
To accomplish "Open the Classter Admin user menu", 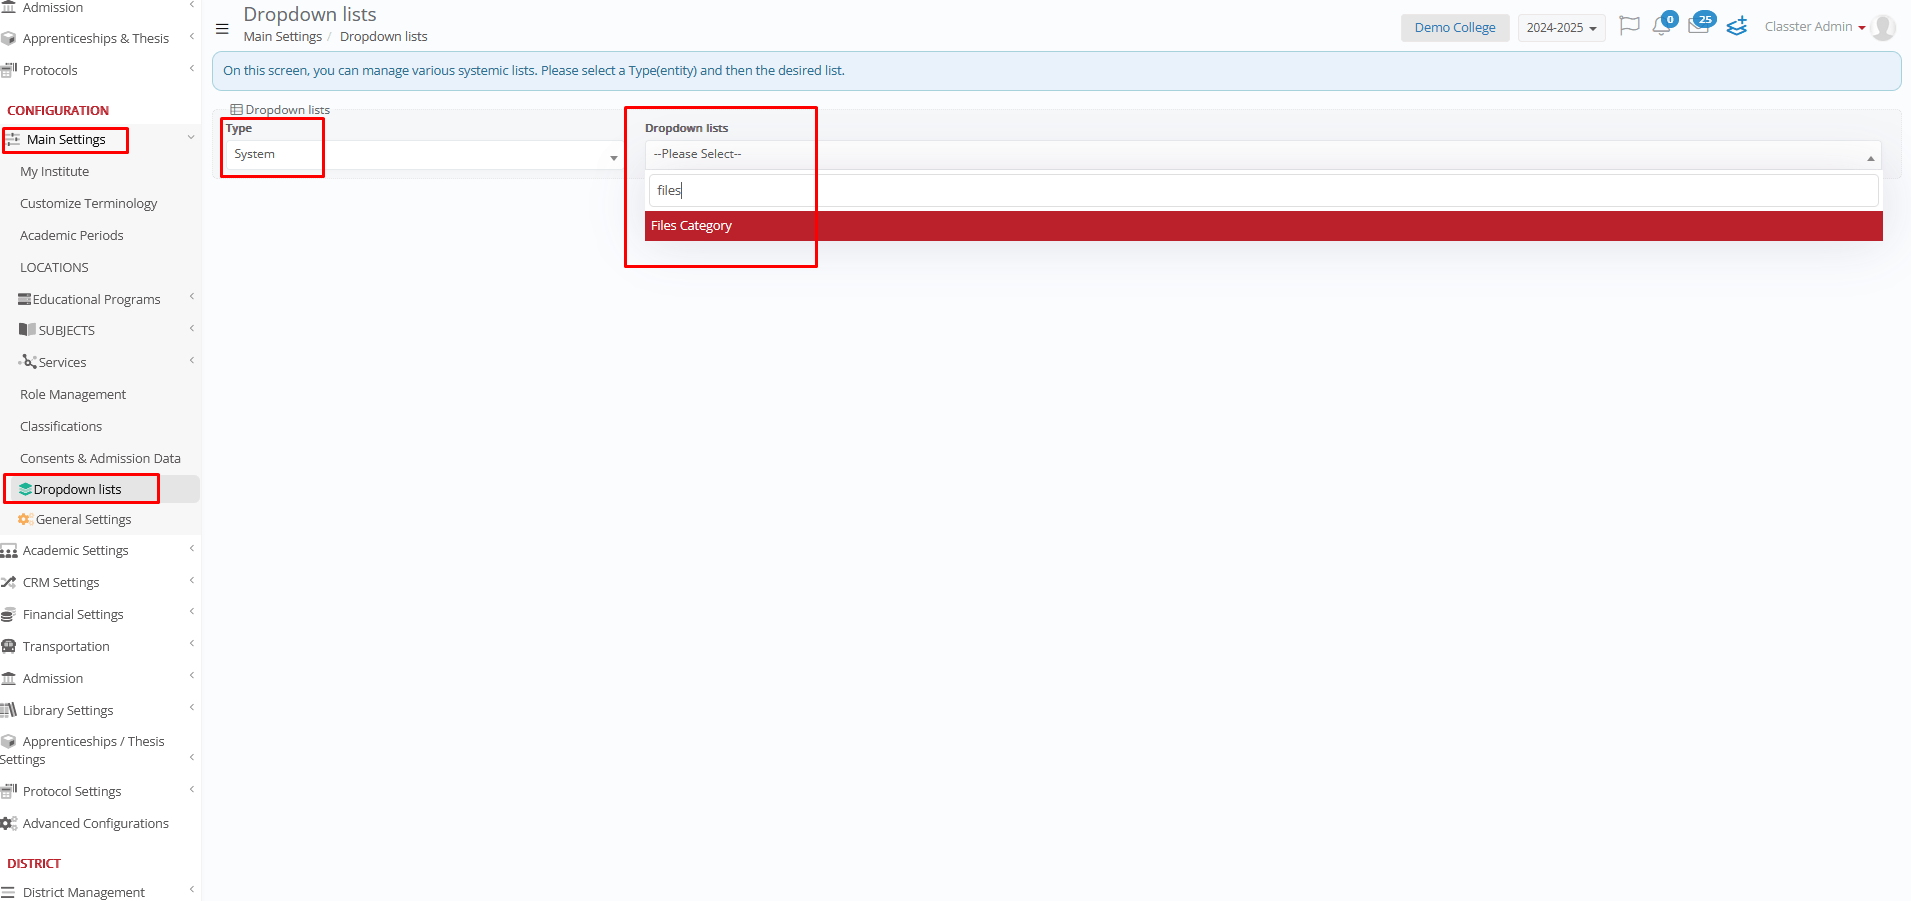I will tap(1814, 27).
